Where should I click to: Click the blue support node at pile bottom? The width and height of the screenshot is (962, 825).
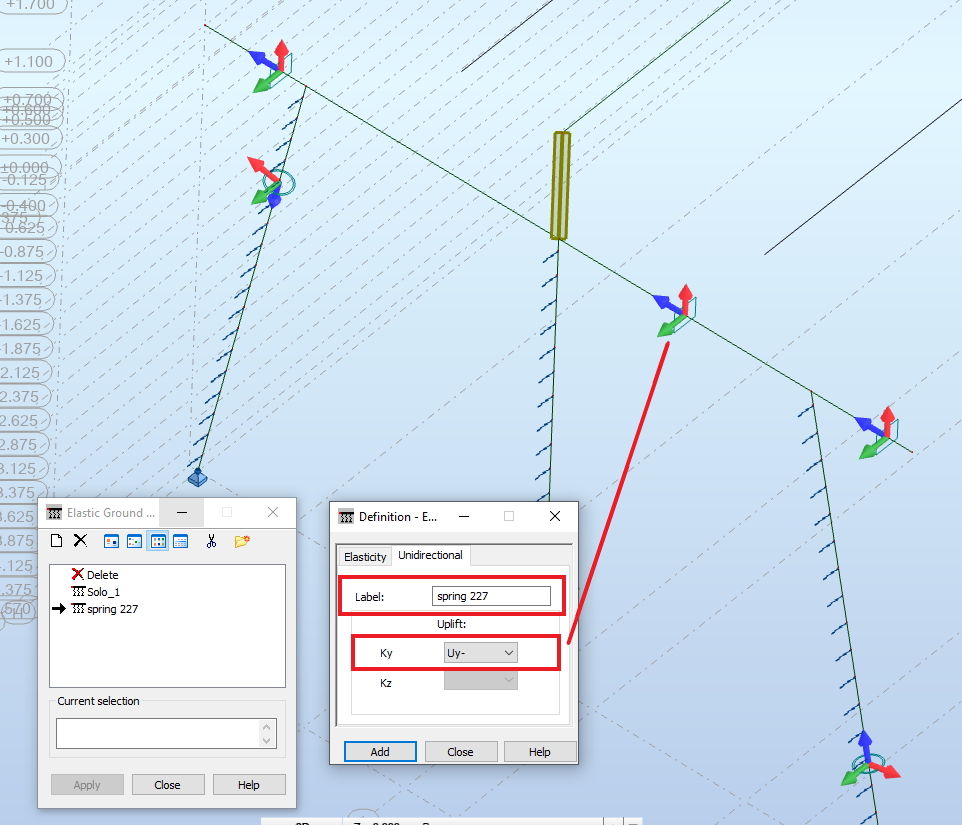point(198,477)
